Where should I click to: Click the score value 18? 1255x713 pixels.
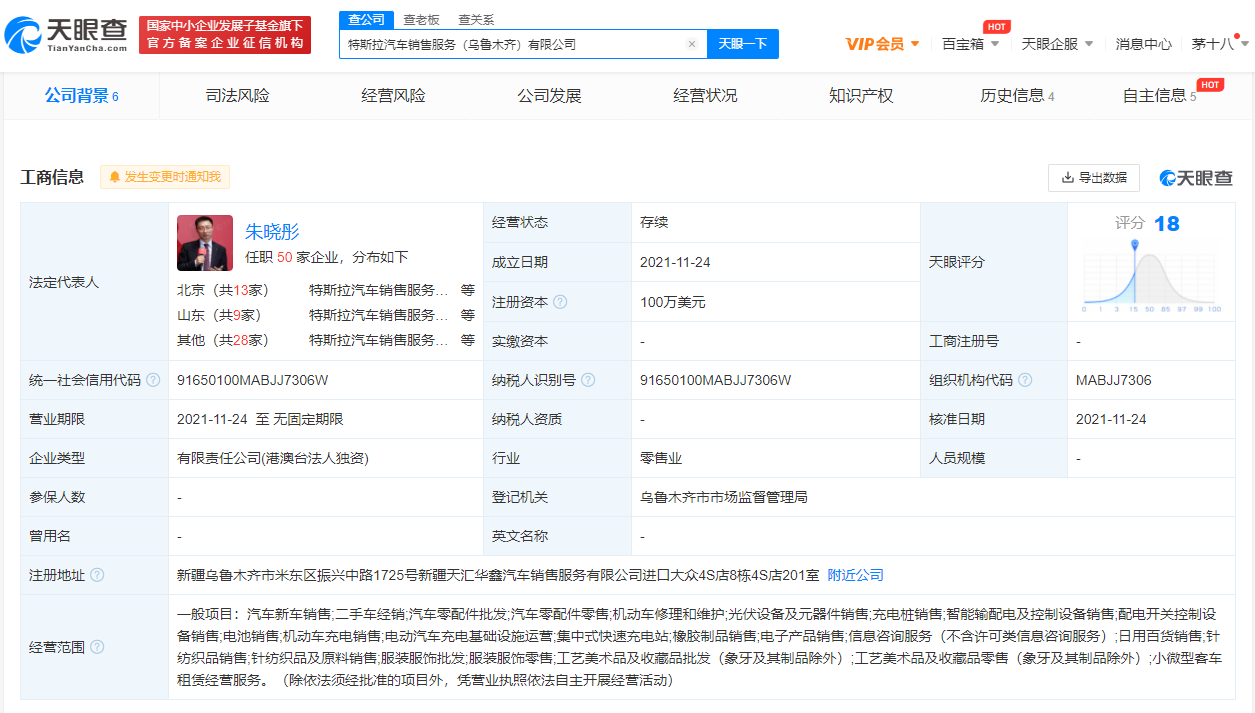coord(1167,223)
